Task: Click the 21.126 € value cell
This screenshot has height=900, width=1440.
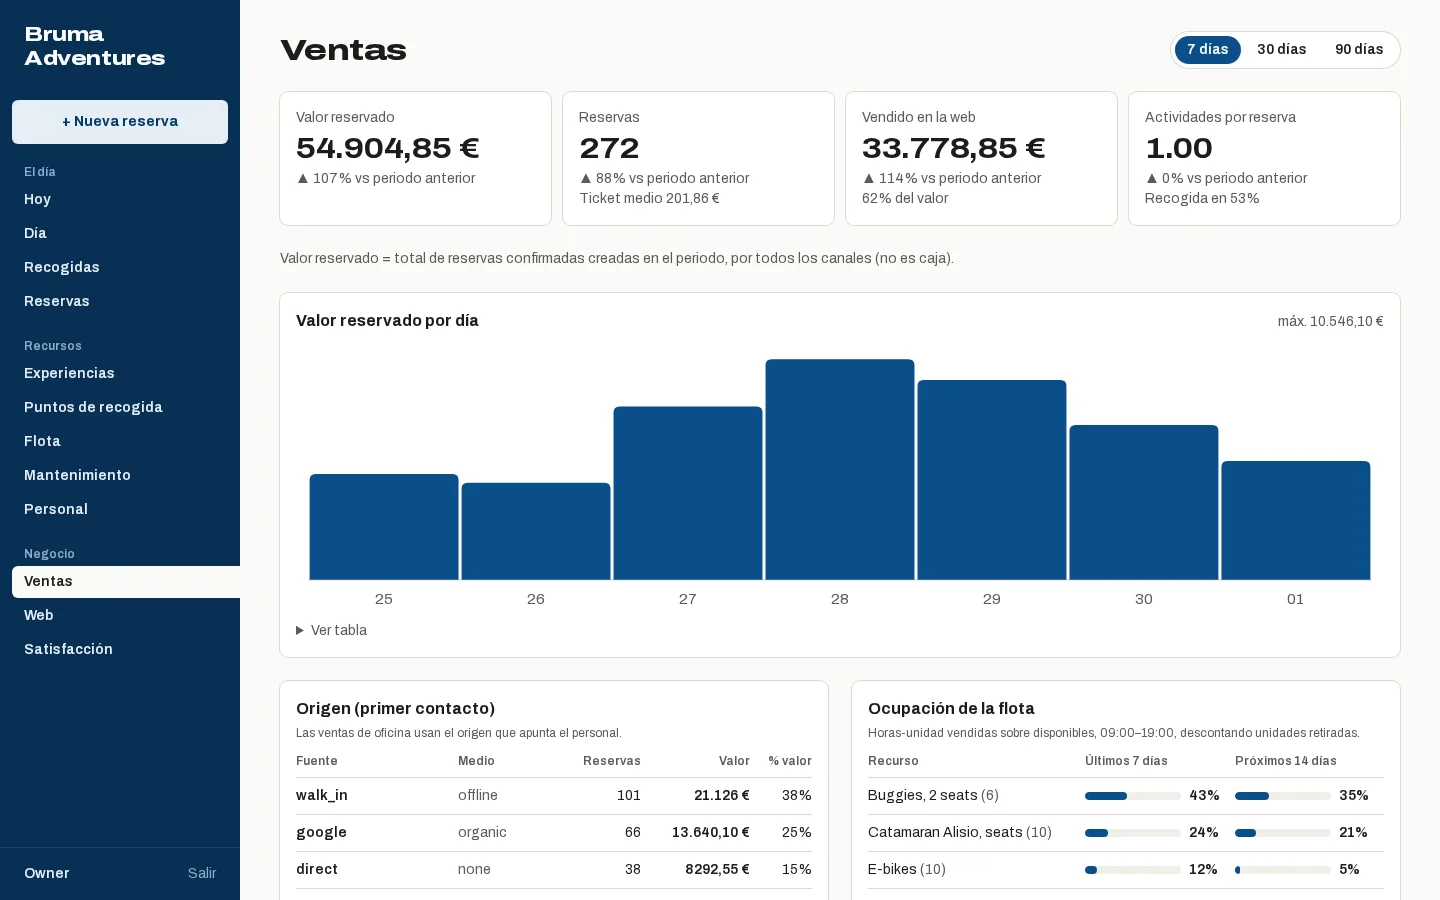Action: coord(722,796)
